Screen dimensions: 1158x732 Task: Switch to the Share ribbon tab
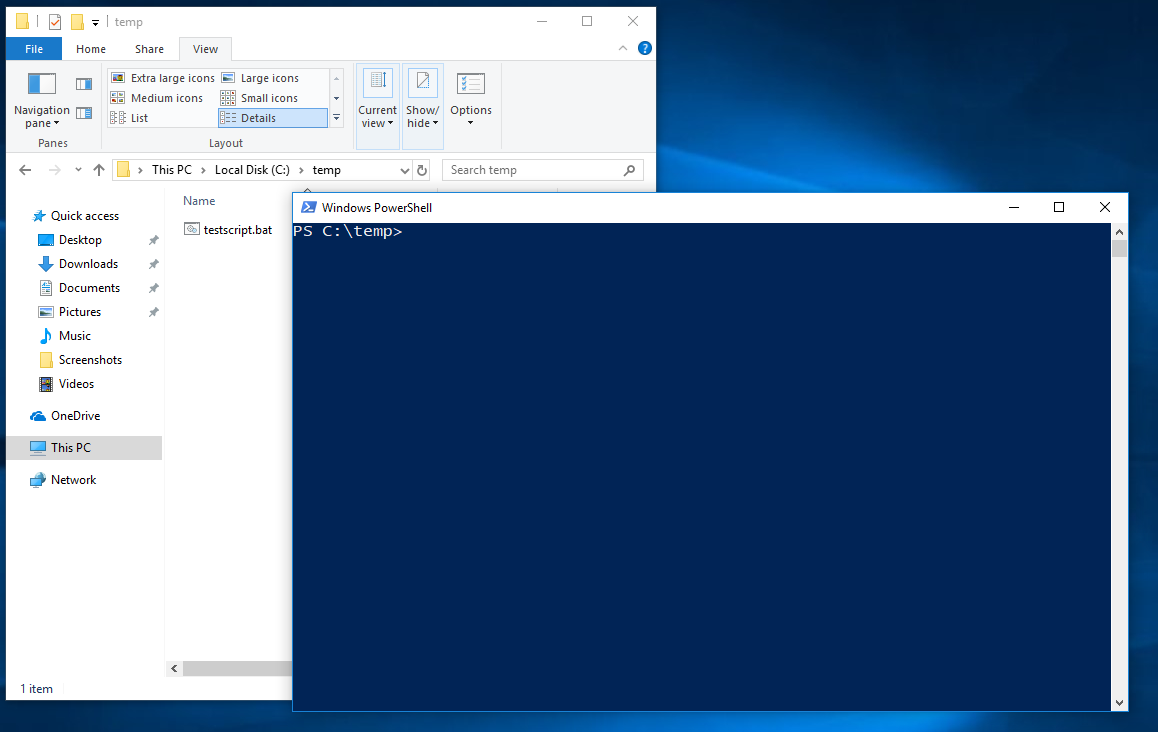[150, 49]
